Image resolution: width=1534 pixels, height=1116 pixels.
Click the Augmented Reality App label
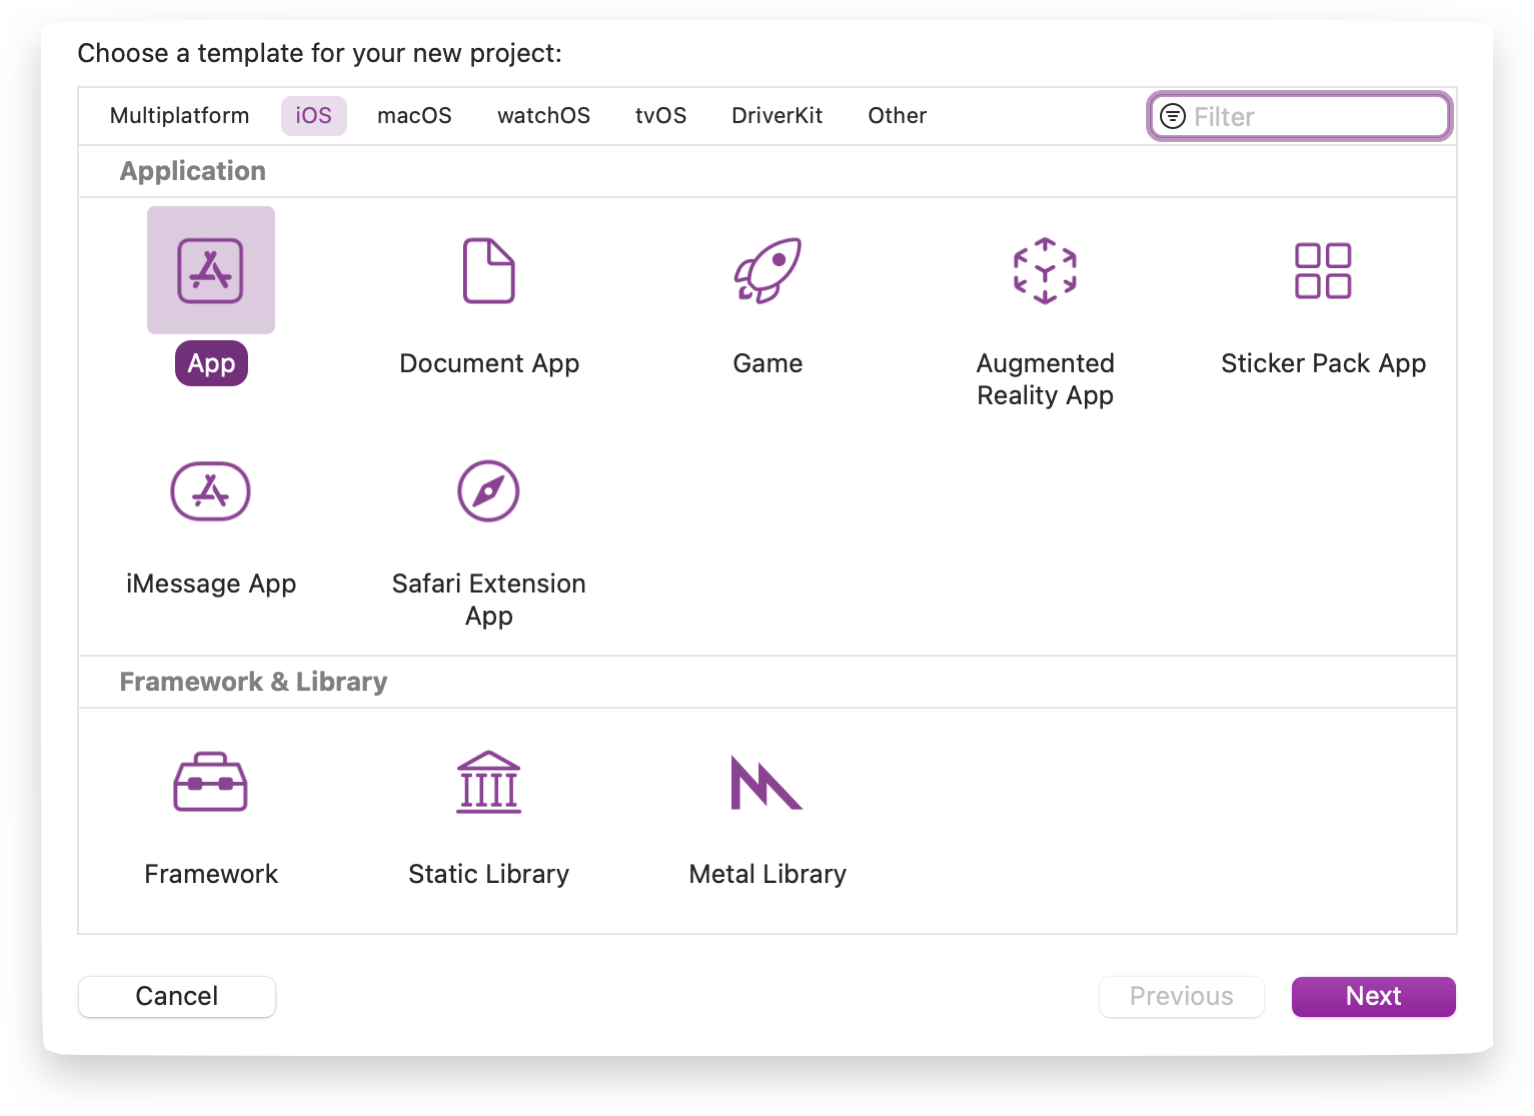(x=1045, y=379)
